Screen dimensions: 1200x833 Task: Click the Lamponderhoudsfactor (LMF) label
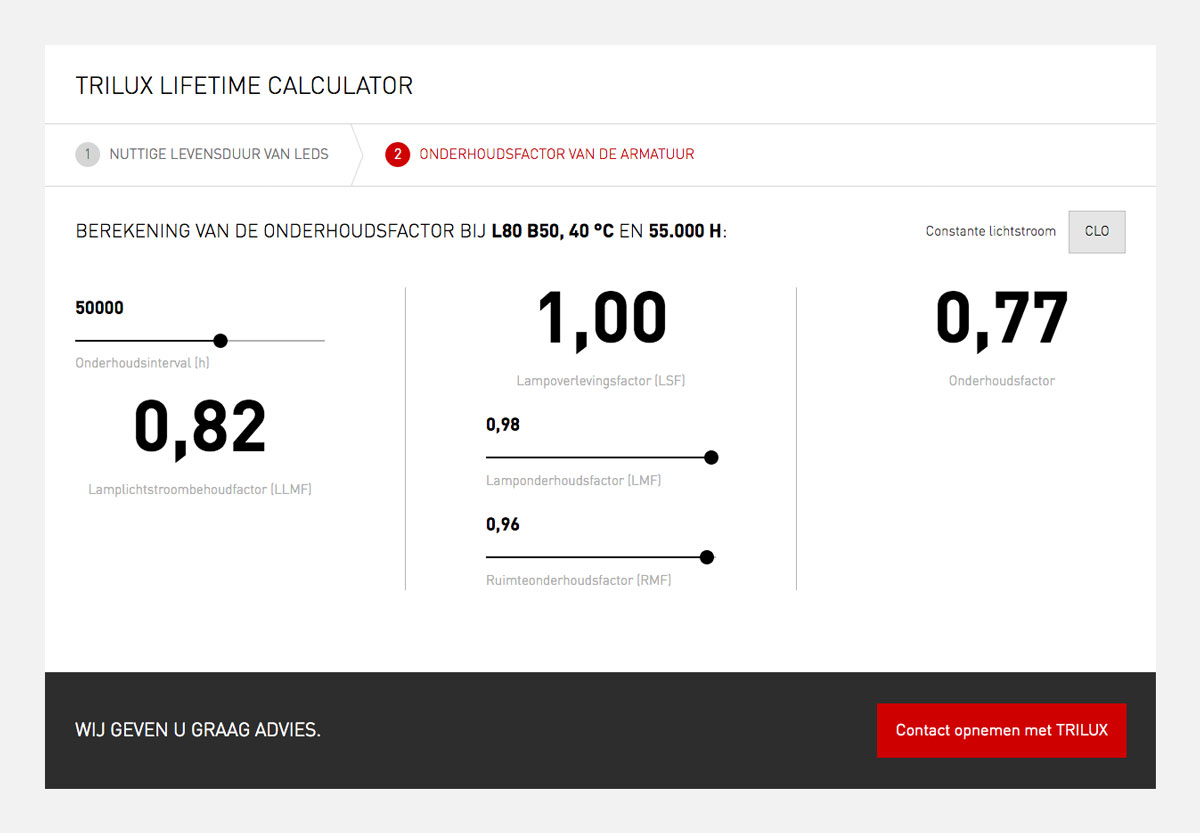[573, 480]
